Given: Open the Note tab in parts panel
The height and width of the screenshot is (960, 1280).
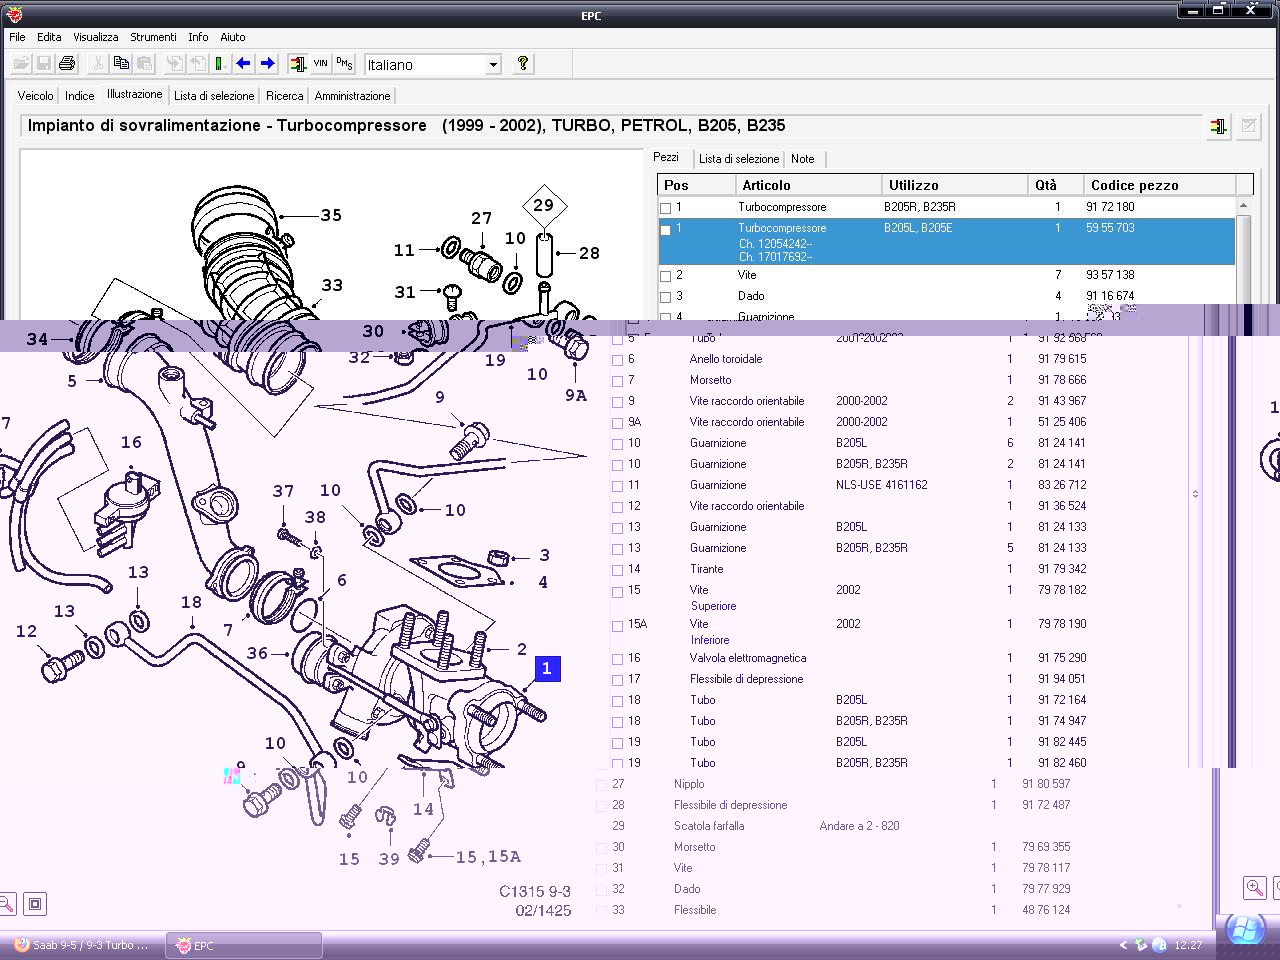Looking at the screenshot, I should click(x=802, y=159).
